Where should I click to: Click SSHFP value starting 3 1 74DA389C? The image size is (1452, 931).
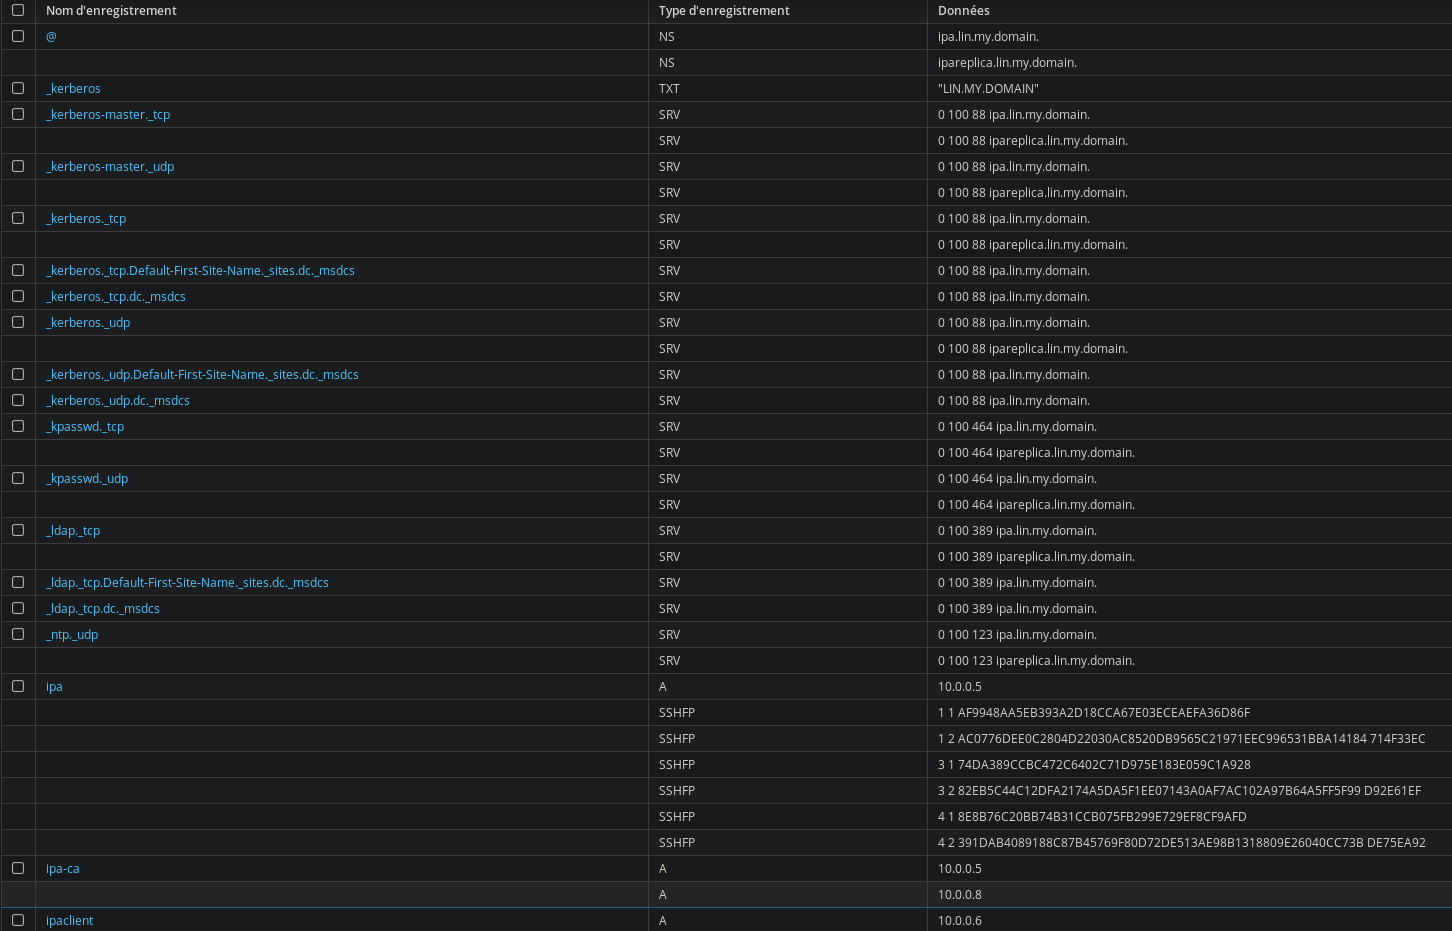coord(1094,764)
